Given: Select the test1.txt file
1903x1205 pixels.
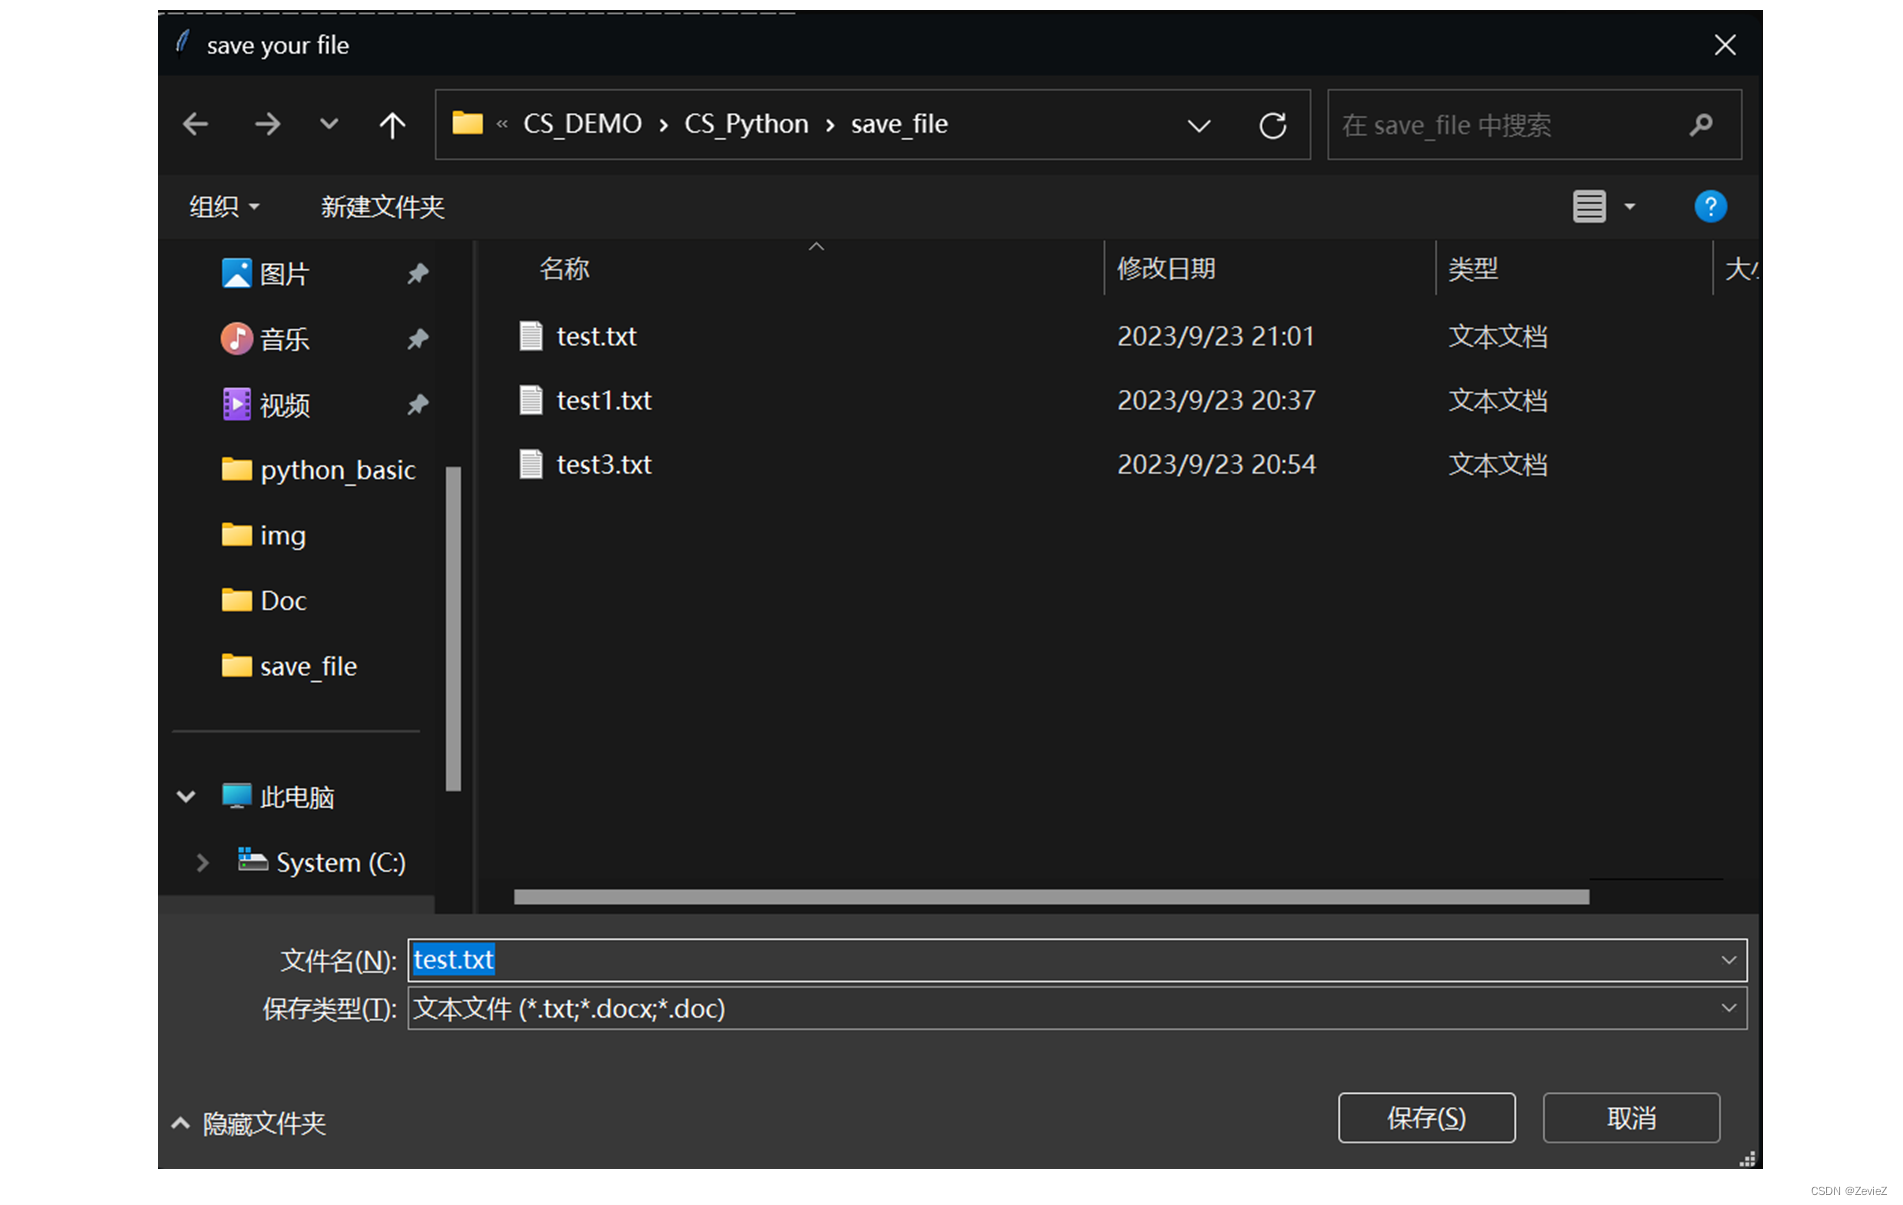Looking at the screenshot, I should pyautogui.click(x=604, y=400).
